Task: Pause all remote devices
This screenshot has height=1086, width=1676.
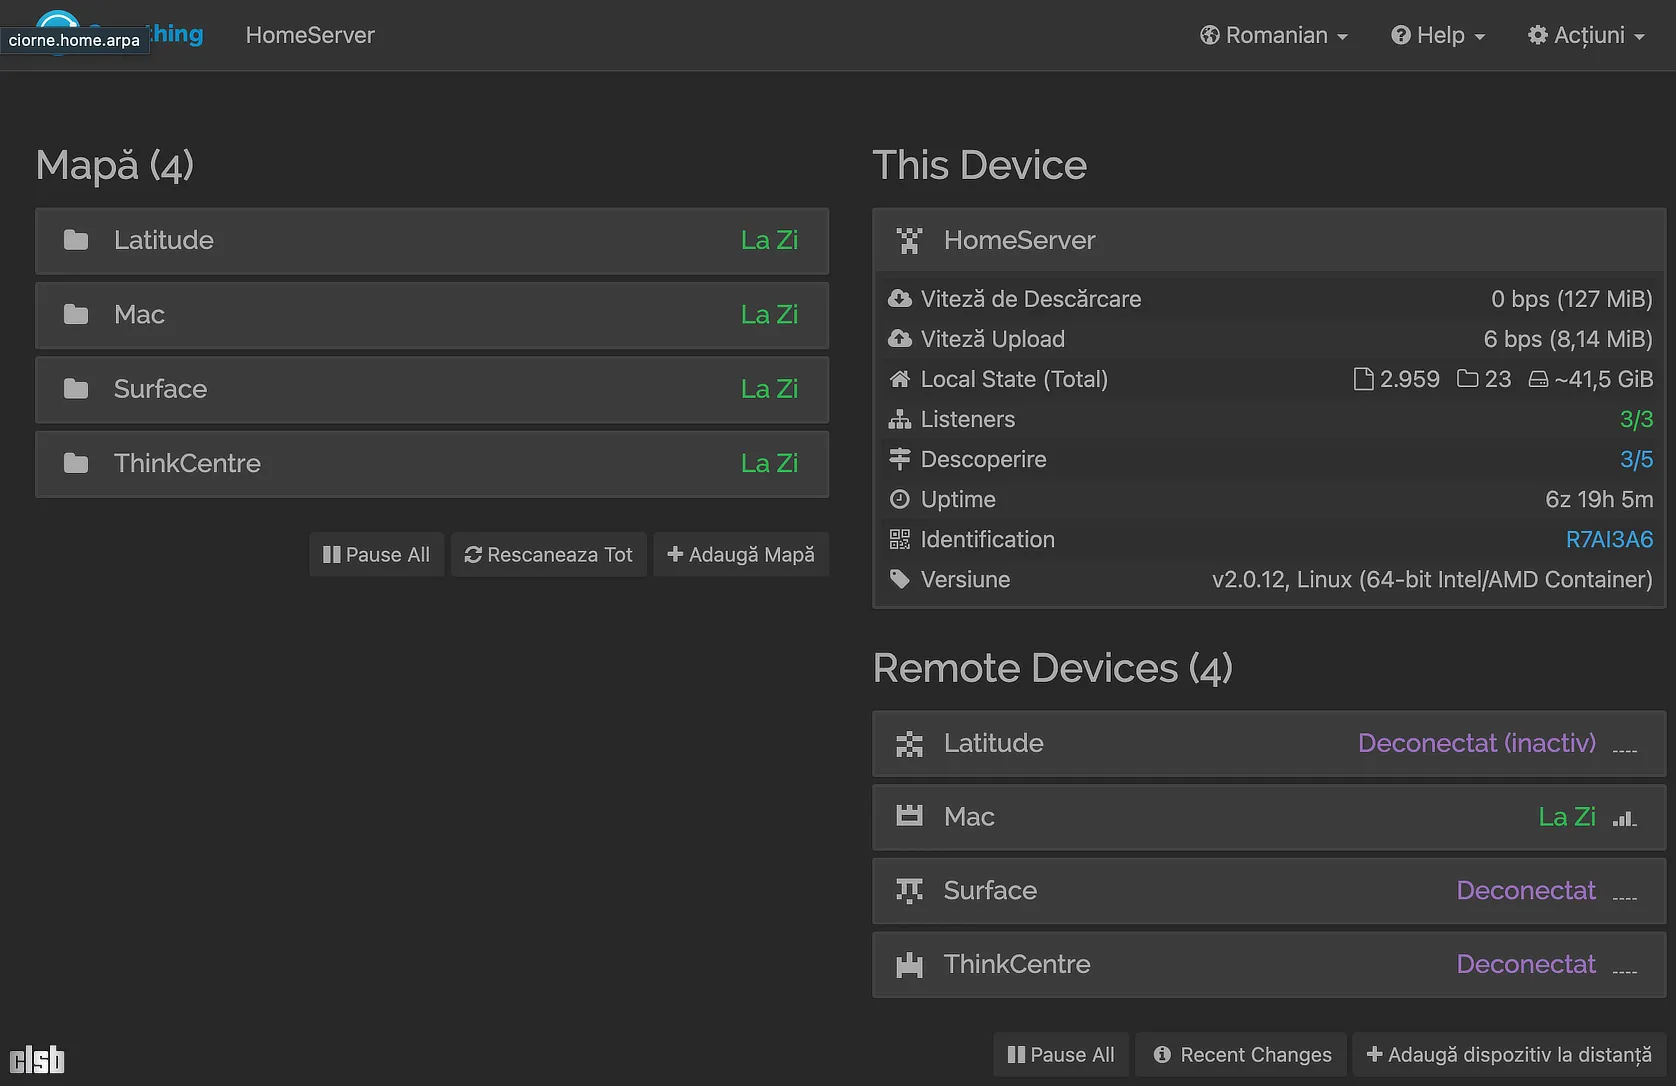Action: (1060, 1055)
